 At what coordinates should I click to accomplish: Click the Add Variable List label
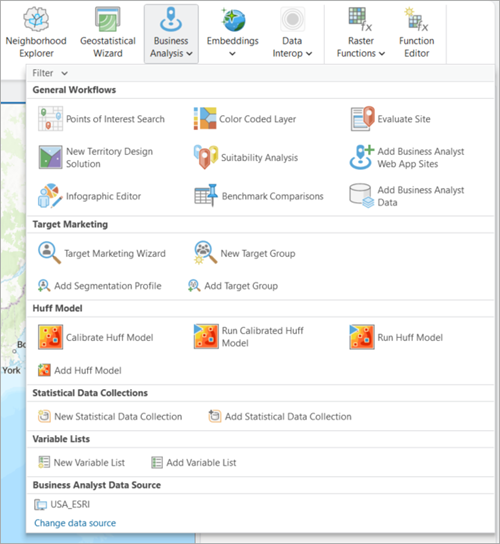click(x=201, y=462)
